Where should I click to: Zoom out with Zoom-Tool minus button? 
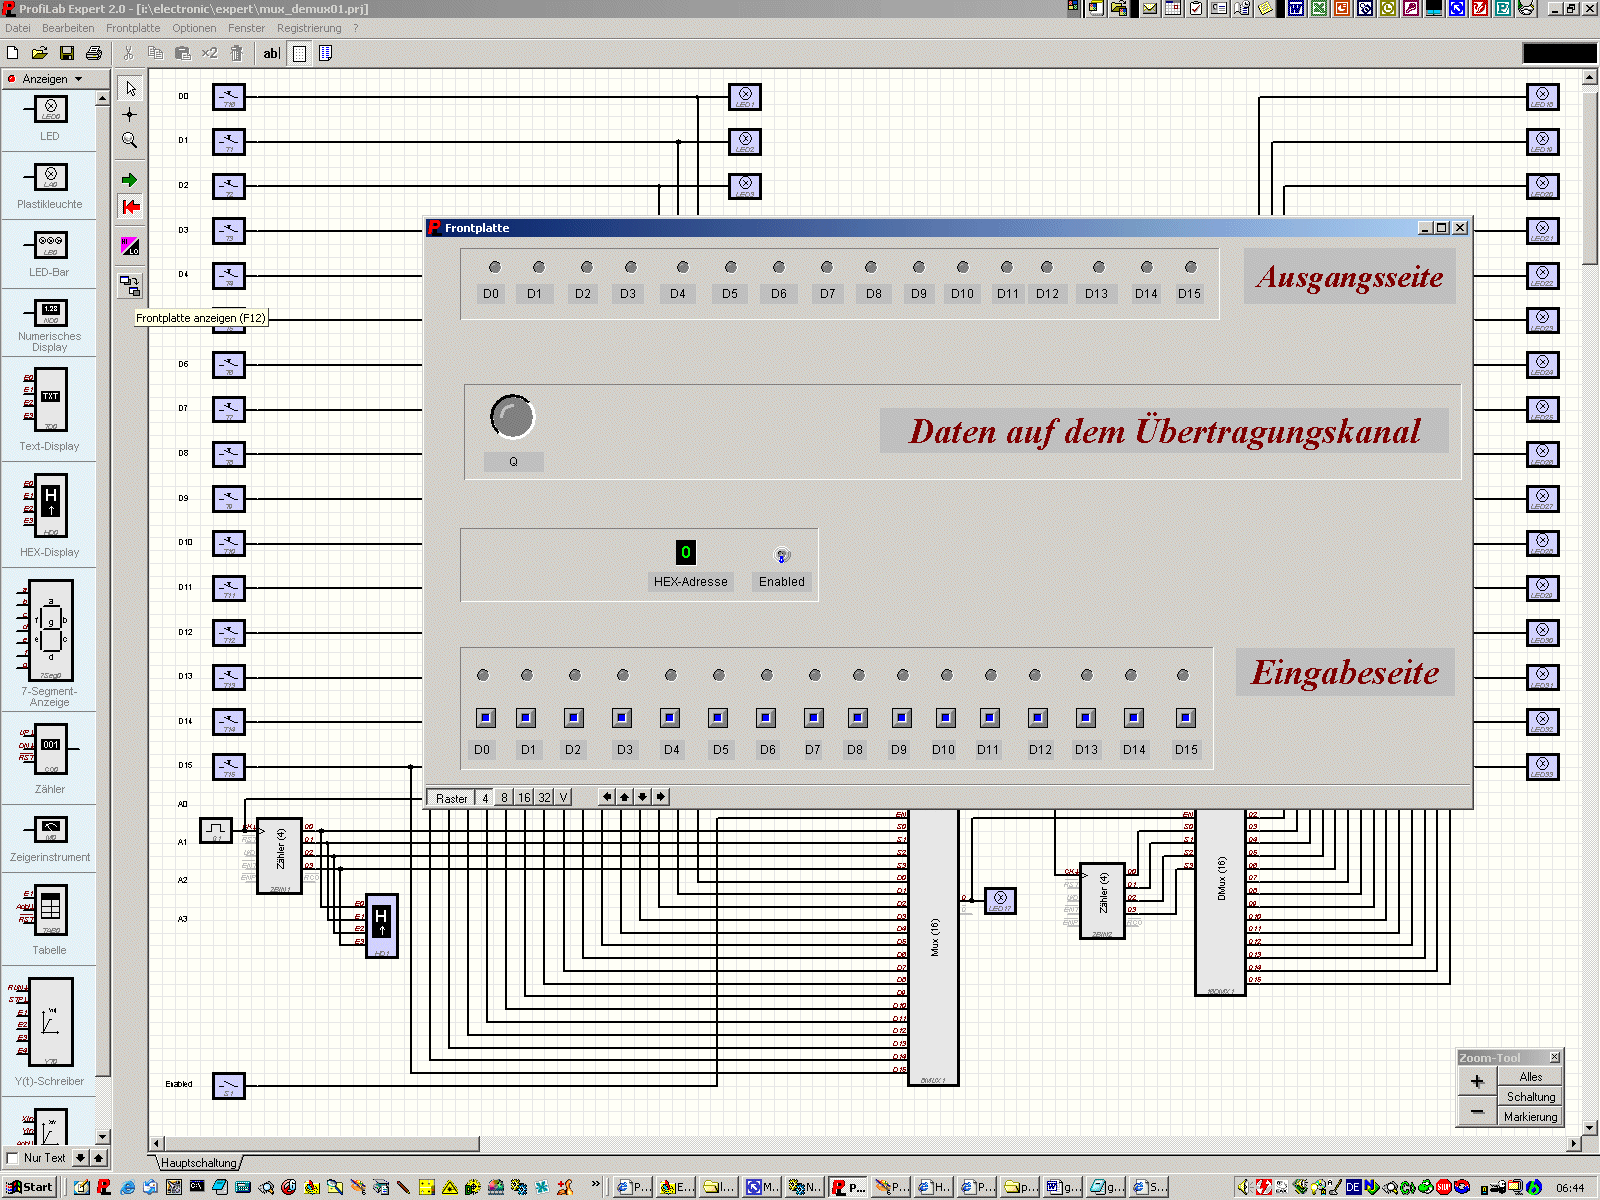tap(1477, 1111)
